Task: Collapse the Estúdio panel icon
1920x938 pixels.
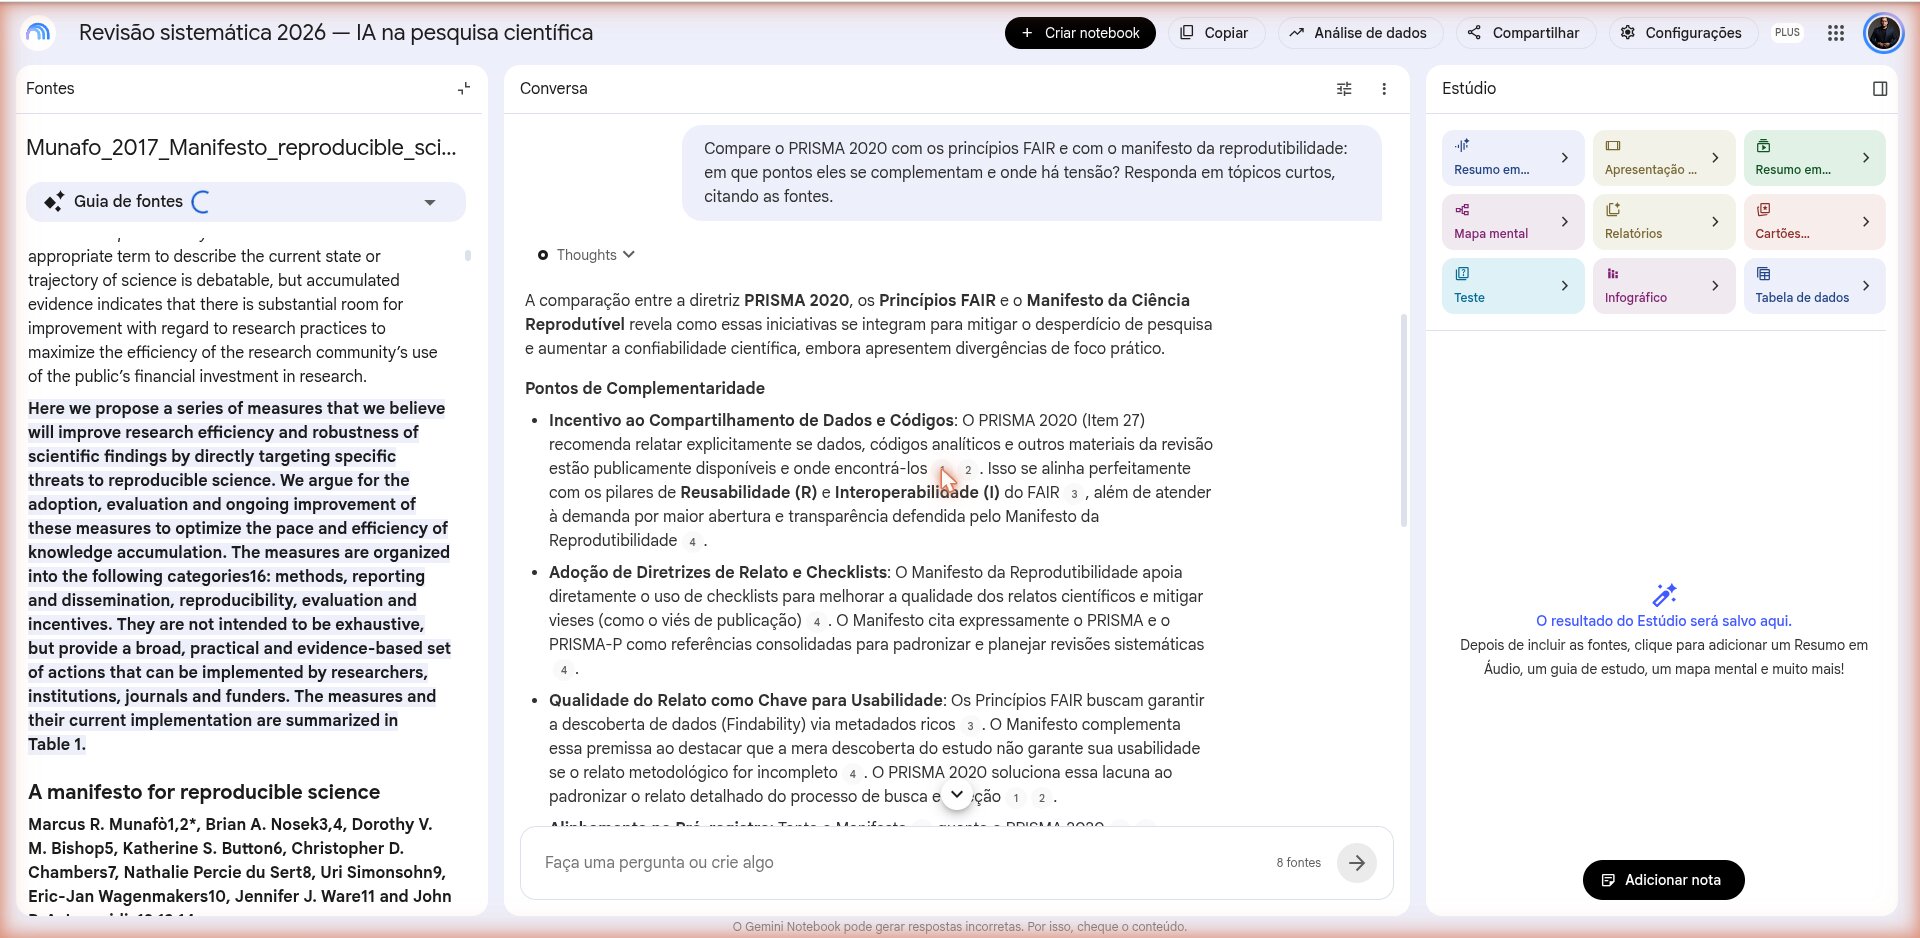Action: pos(1880,89)
